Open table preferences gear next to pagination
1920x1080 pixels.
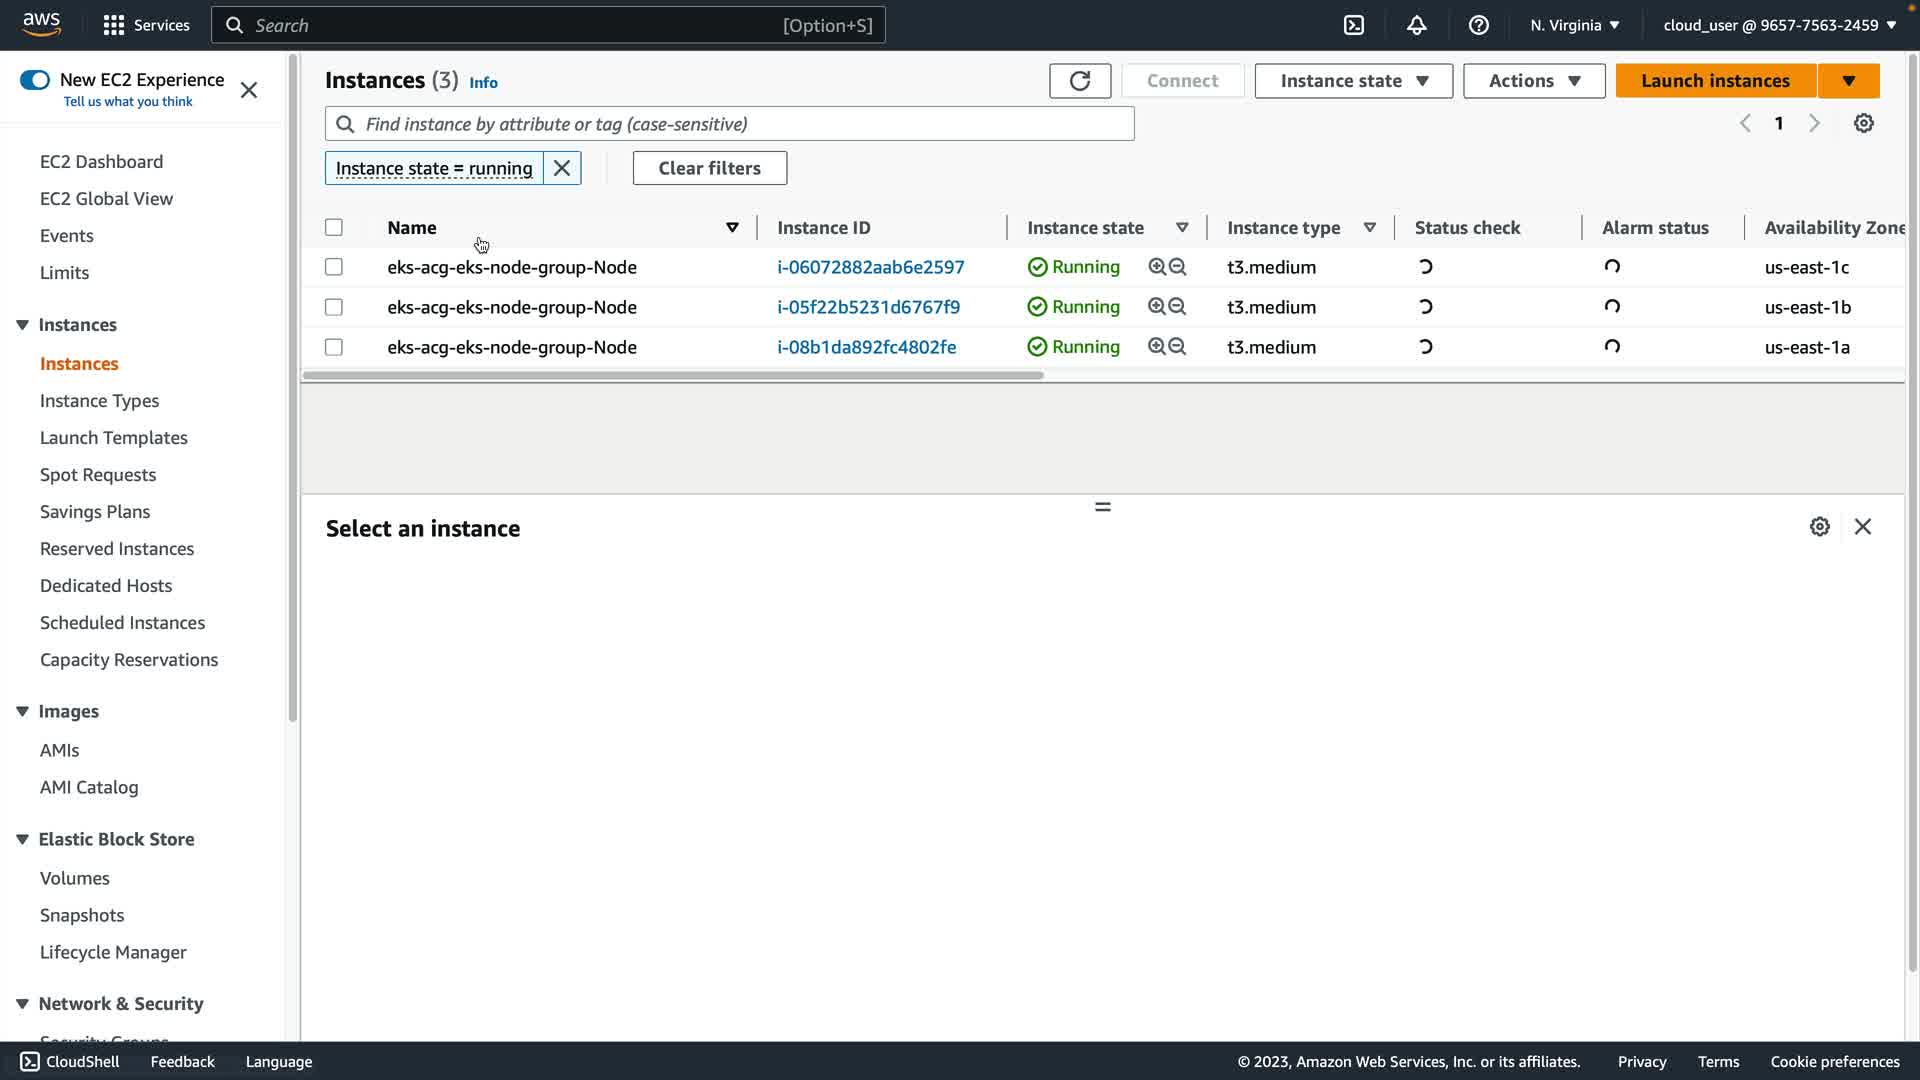pos(1863,124)
